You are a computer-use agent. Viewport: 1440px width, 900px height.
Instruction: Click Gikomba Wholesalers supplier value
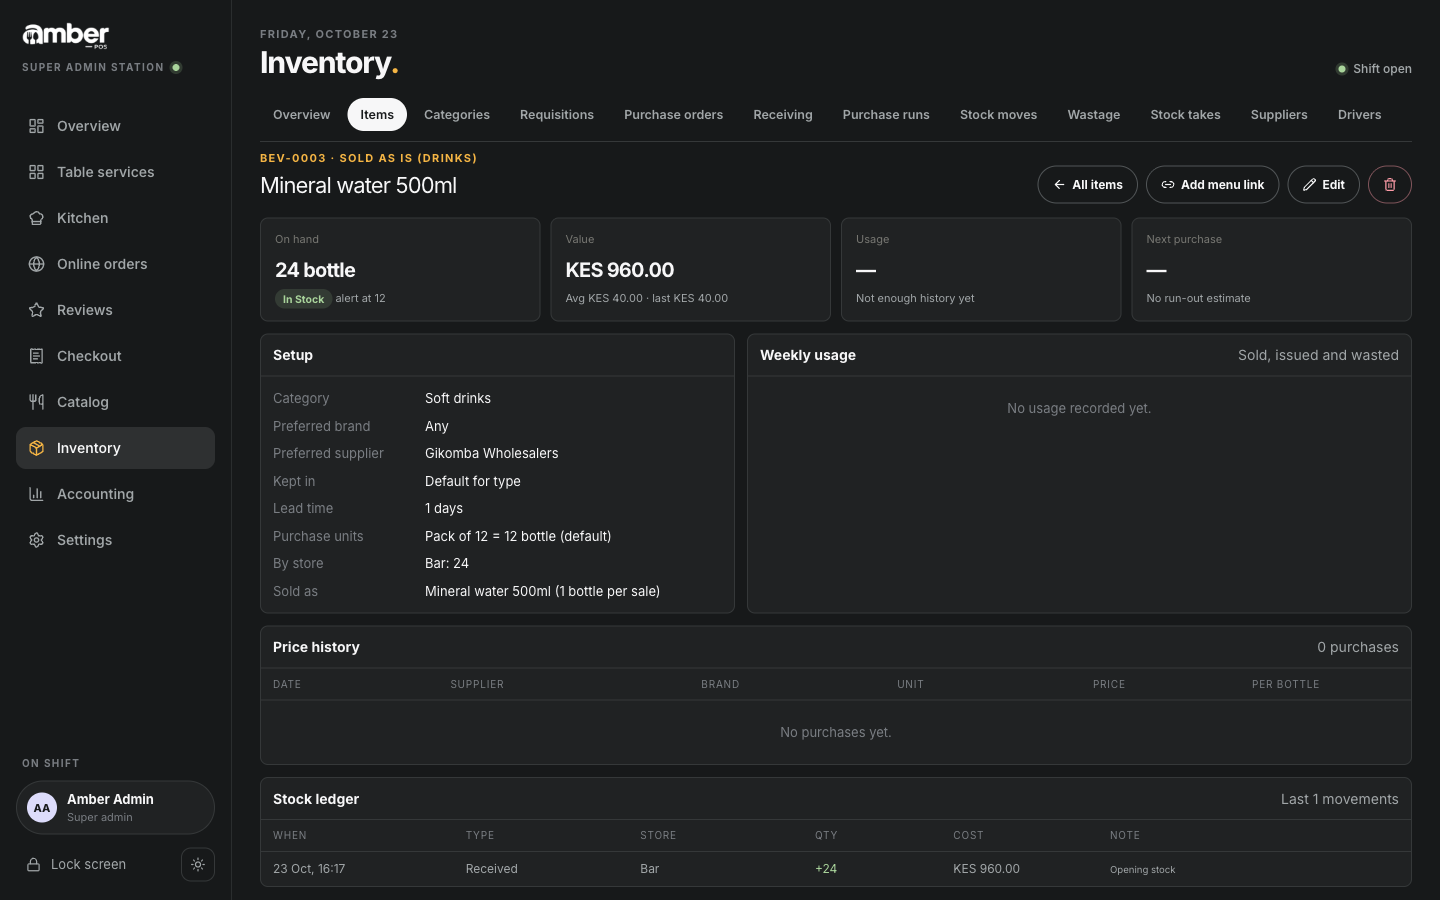click(492, 453)
